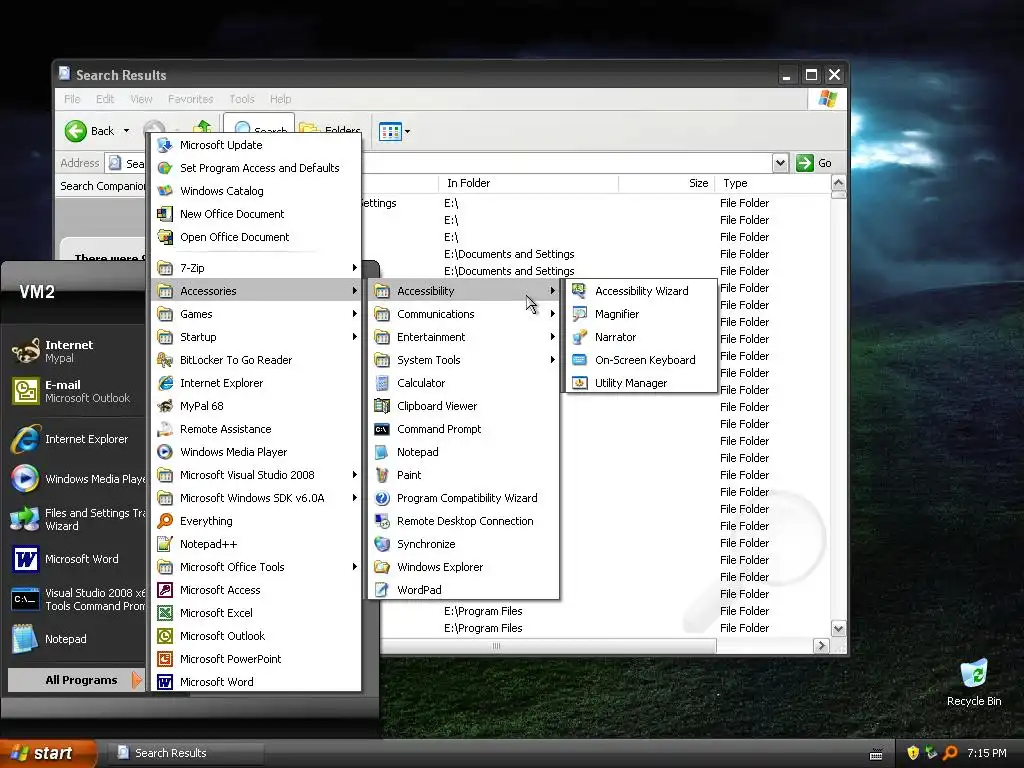Expand Microsoft Office Tools folder

[x=256, y=567]
